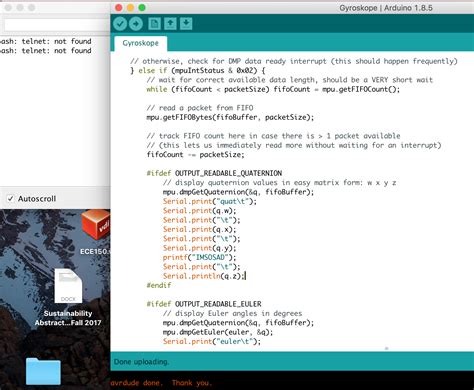
Task: Open a sketch with the up-arrow icon
Action: coord(170,24)
